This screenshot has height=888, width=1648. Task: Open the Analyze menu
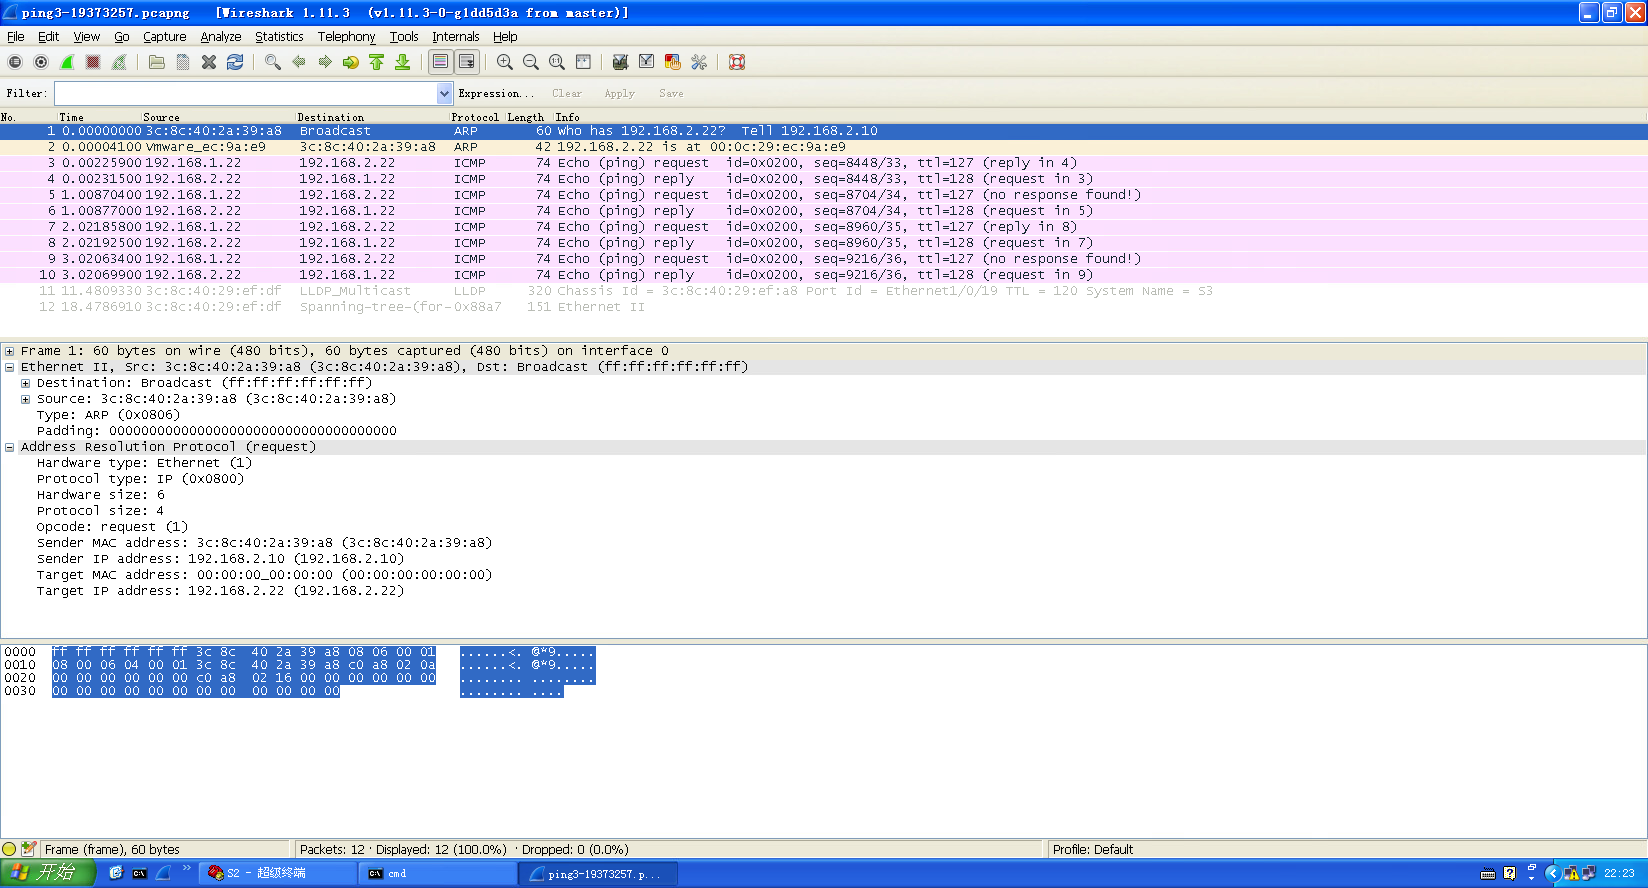tap(221, 36)
